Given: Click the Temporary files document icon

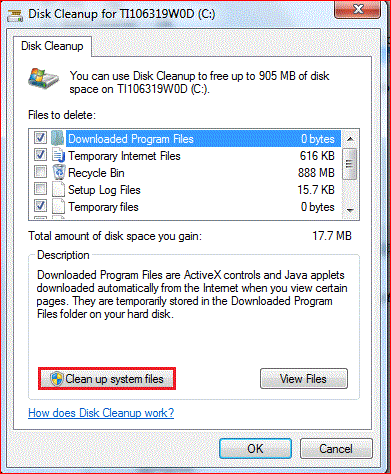Looking at the screenshot, I should [x=58, y=207].
